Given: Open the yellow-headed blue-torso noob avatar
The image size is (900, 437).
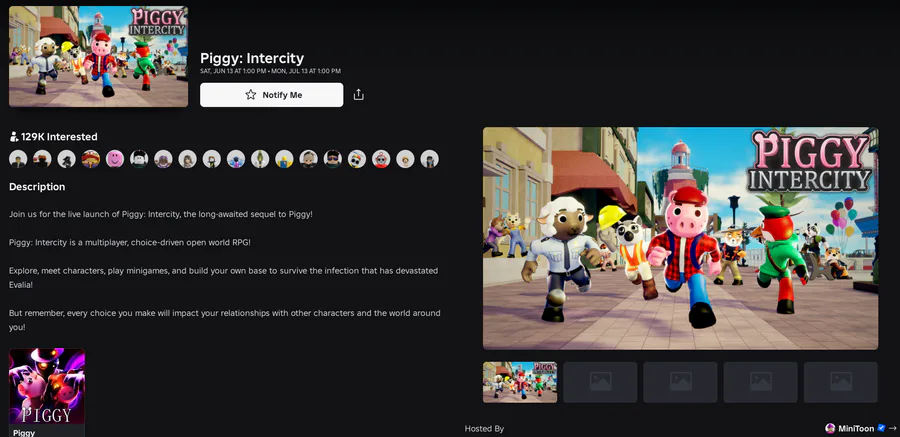Looking at the screenshot, I should click(284, 158).
